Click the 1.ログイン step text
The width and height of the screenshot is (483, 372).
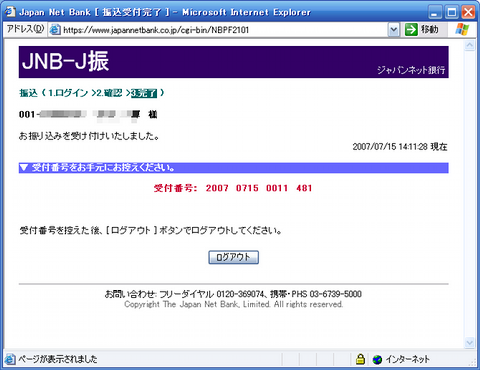click(68, 93)
